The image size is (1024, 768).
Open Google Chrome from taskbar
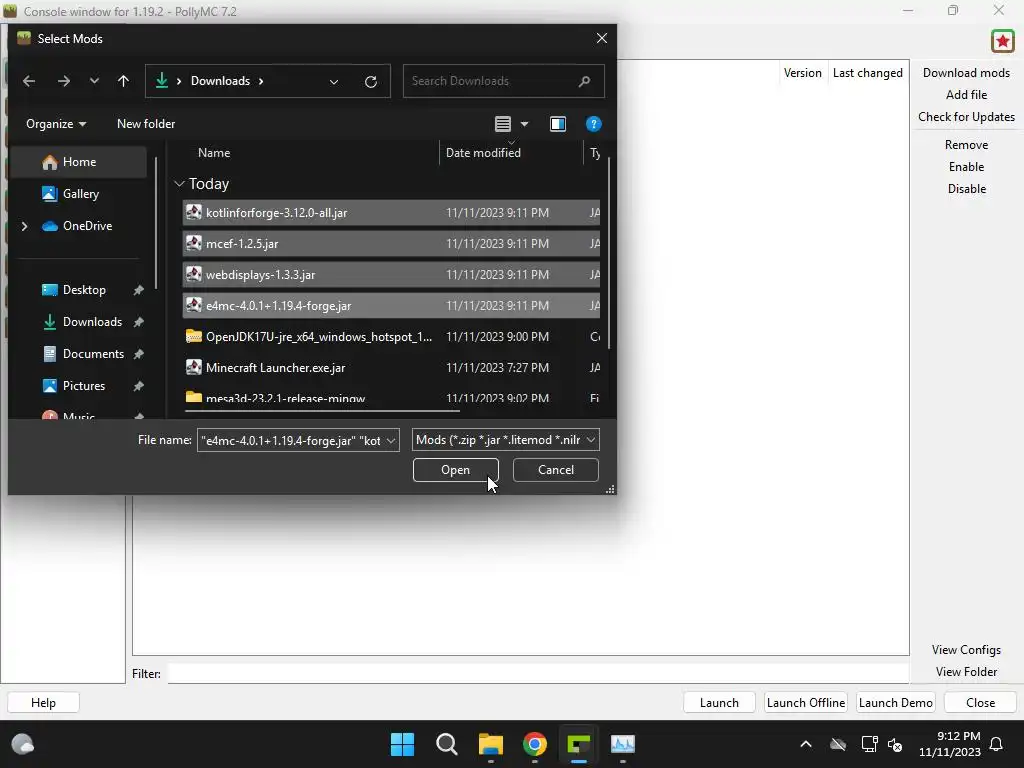click(x=535, y=744)
